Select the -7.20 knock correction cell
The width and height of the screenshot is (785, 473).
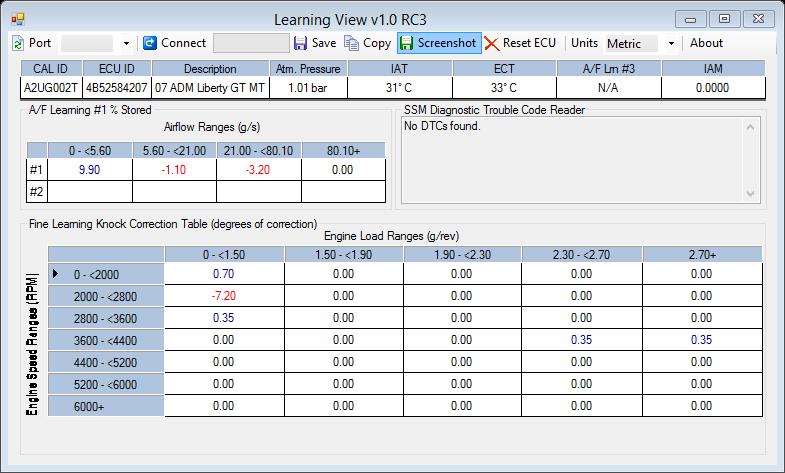tap(224, 296)
